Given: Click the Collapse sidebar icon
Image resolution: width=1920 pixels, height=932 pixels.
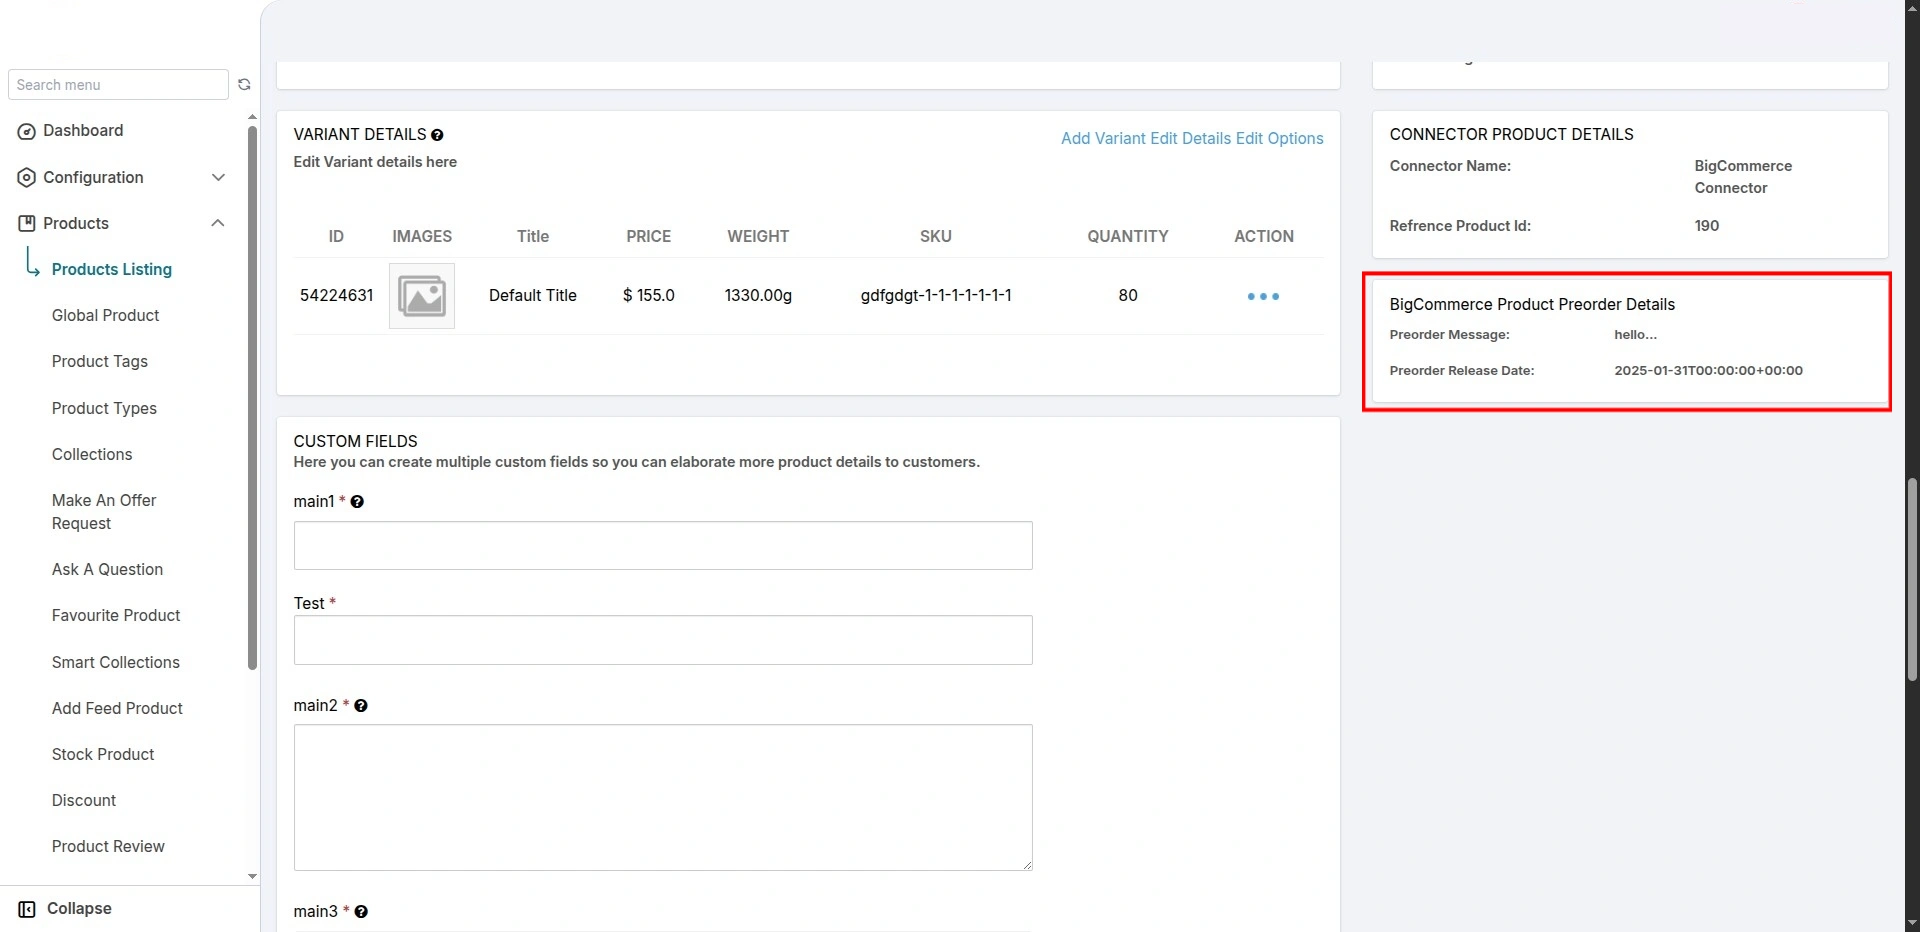Looking at the screenshot, I should tap(27, 909).
